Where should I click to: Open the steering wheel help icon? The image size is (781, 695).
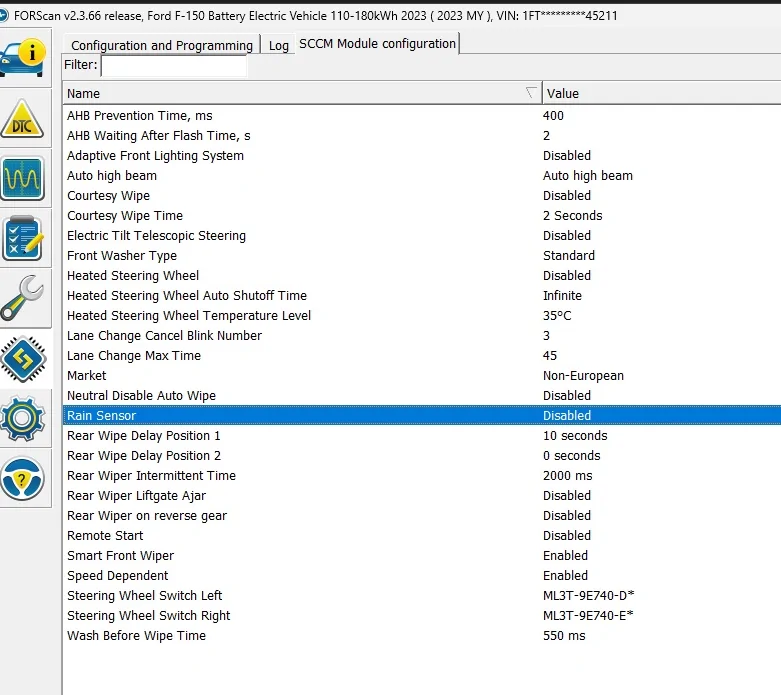[x=25, y=478]
